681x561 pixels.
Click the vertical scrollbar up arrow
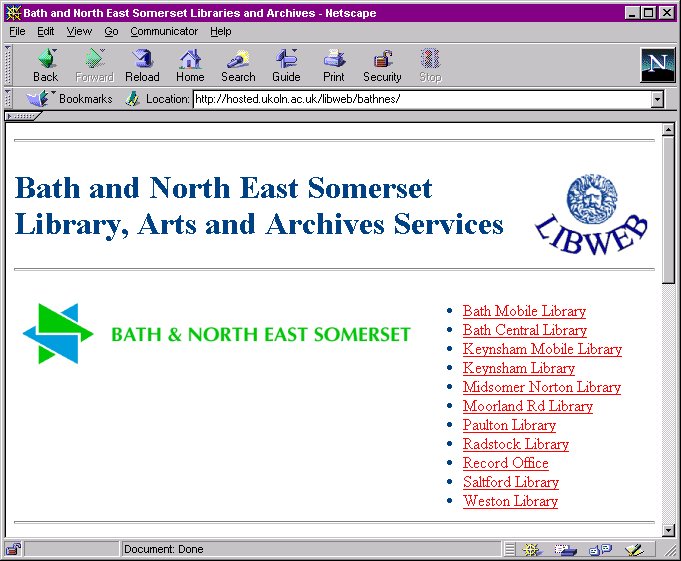coord(668,130)
